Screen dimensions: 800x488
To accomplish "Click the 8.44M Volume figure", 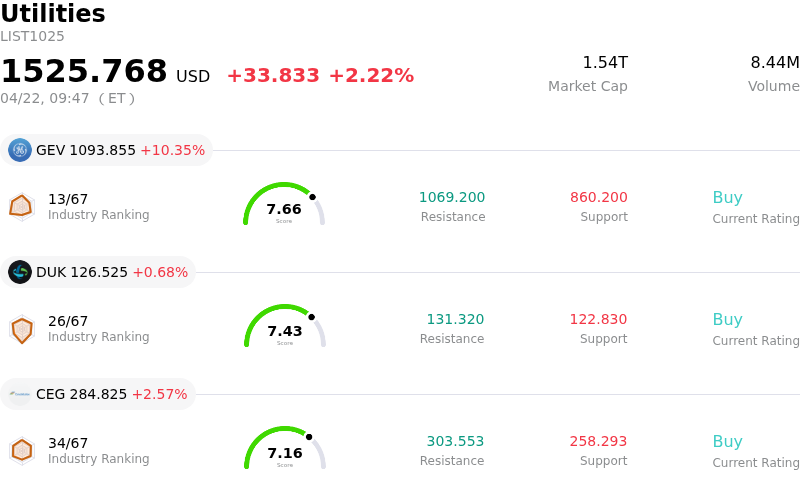I will 774,63.
